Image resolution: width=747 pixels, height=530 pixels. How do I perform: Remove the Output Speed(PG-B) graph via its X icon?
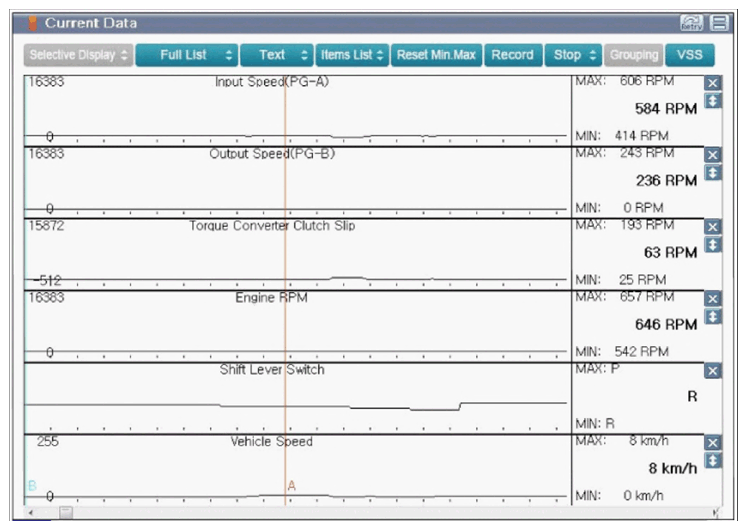pyautogui.click(x=712, y=155)
